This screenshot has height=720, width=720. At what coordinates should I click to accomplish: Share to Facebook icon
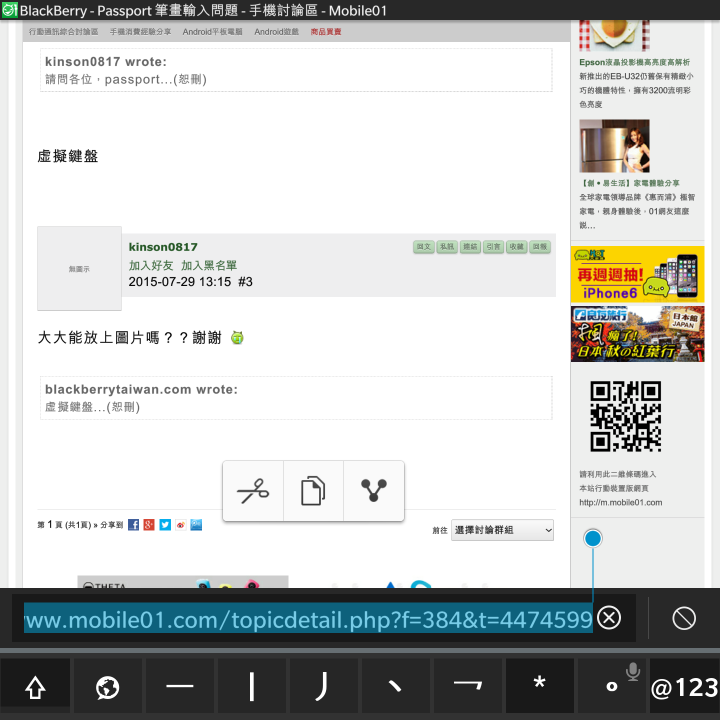coord(134,525)
